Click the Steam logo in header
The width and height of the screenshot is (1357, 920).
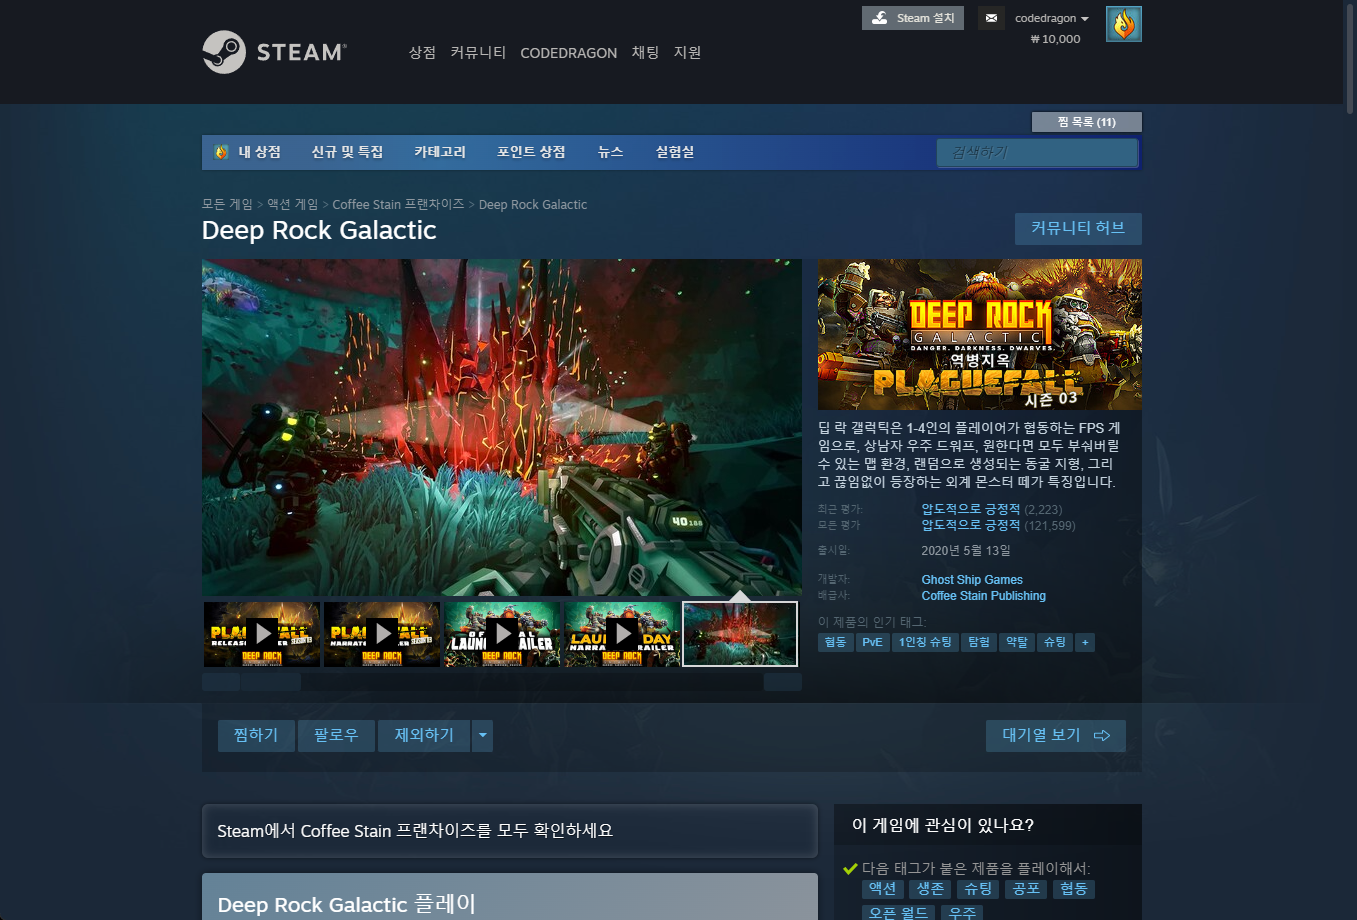click(275, 52)
